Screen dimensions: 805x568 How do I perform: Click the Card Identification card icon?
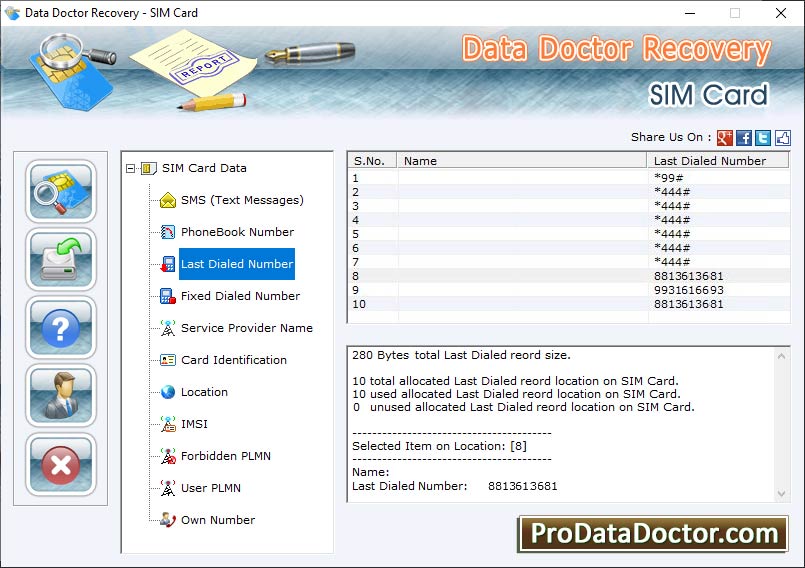167,360
